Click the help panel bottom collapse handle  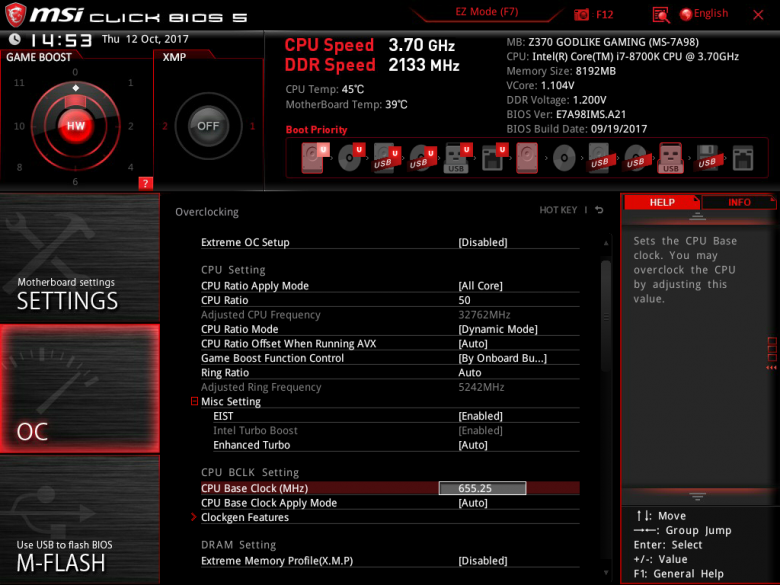697,496
